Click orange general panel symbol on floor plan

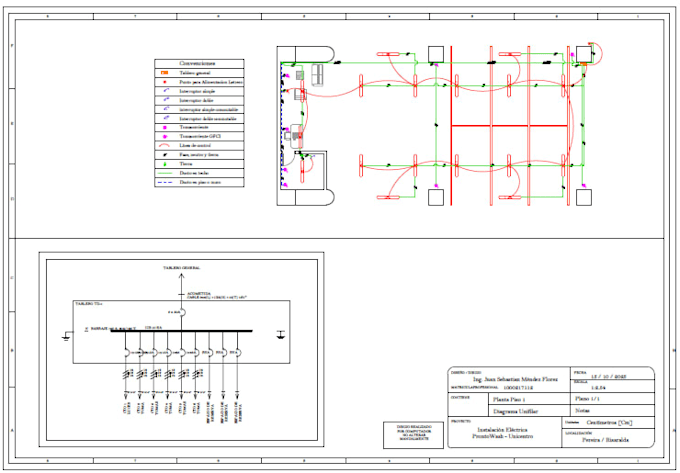coord(584,64)
